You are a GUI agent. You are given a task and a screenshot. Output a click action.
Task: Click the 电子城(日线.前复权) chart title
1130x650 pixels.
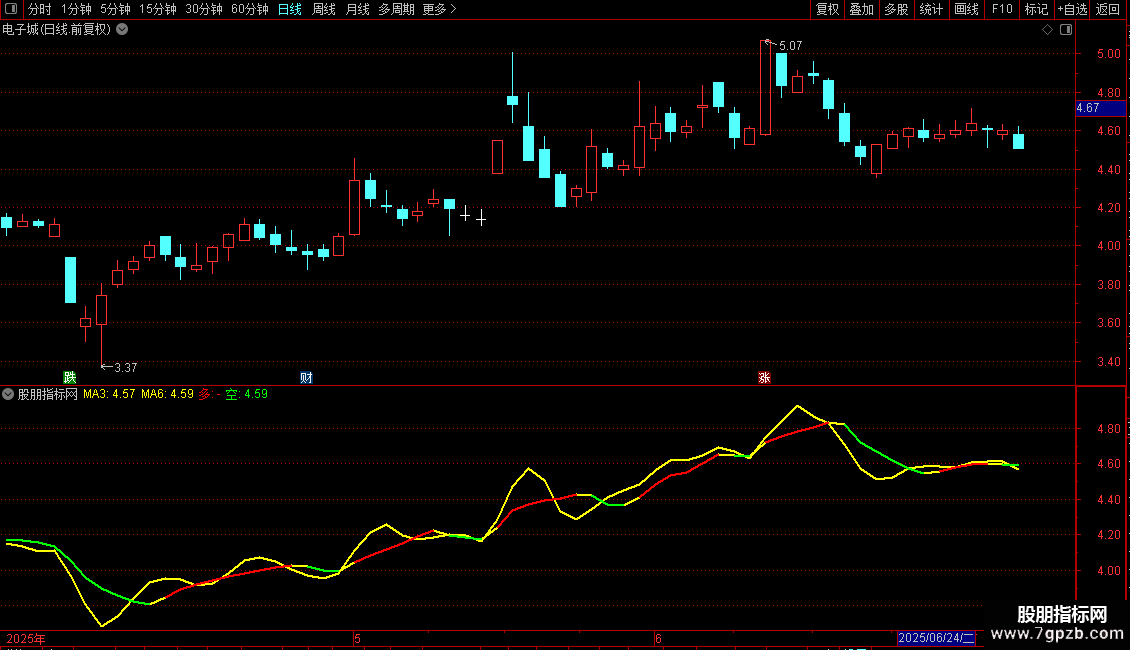[x=57, y=30]
